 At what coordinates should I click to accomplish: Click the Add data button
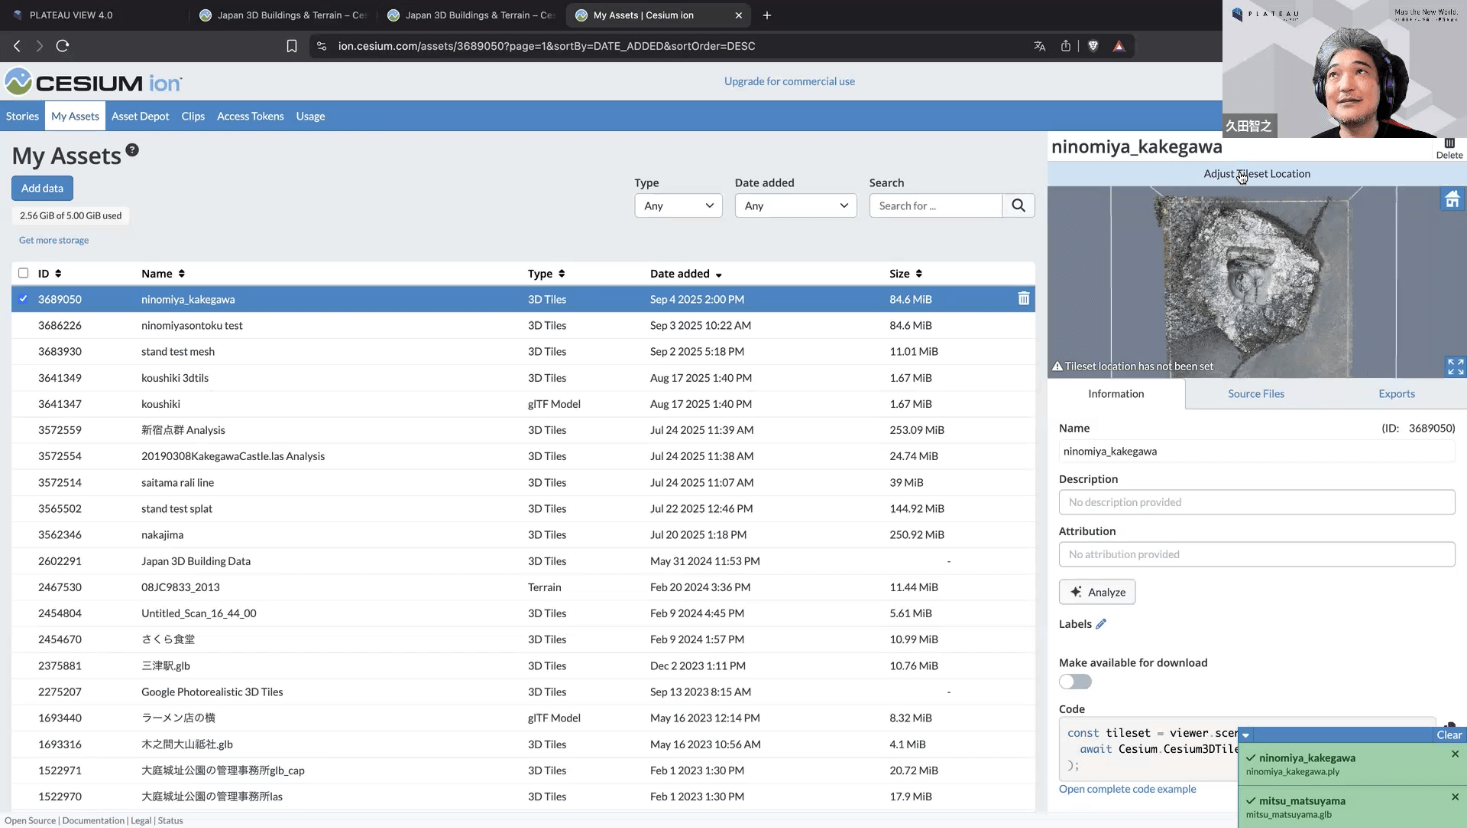(42, 188)
